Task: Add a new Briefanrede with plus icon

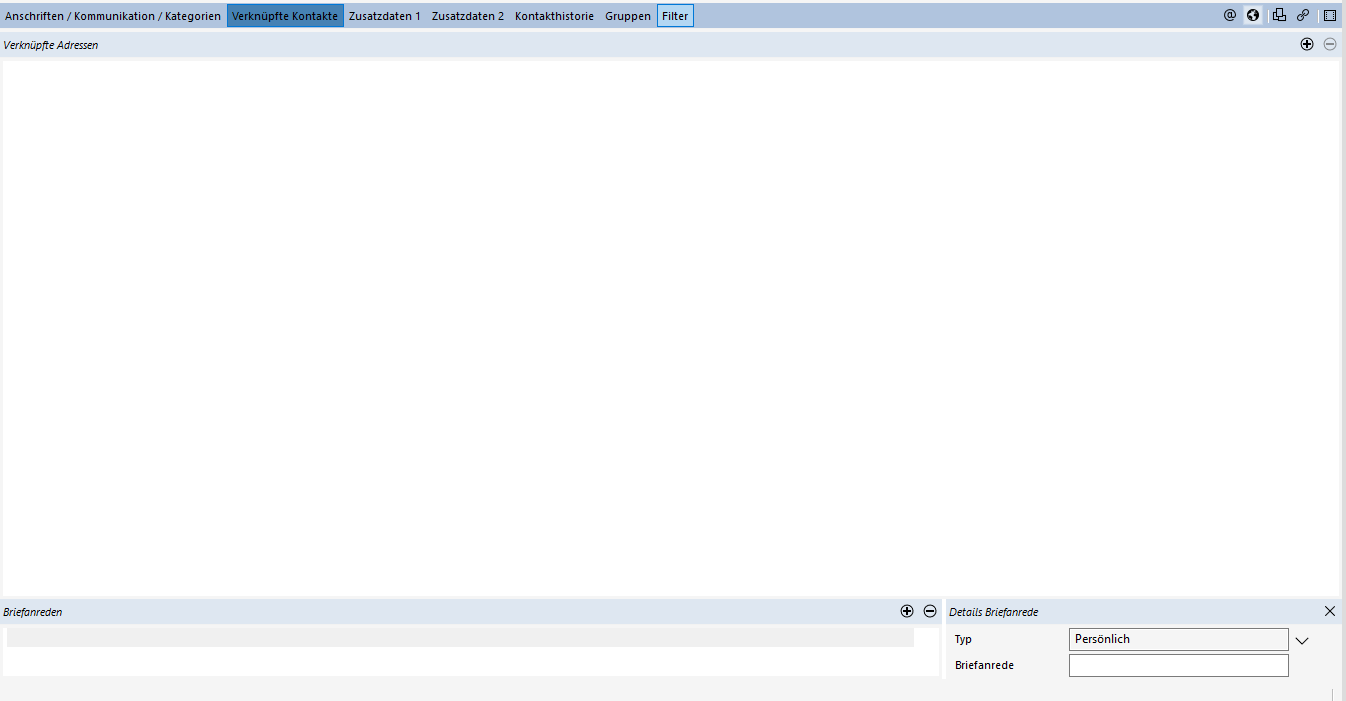Action: tap(907, 611)
